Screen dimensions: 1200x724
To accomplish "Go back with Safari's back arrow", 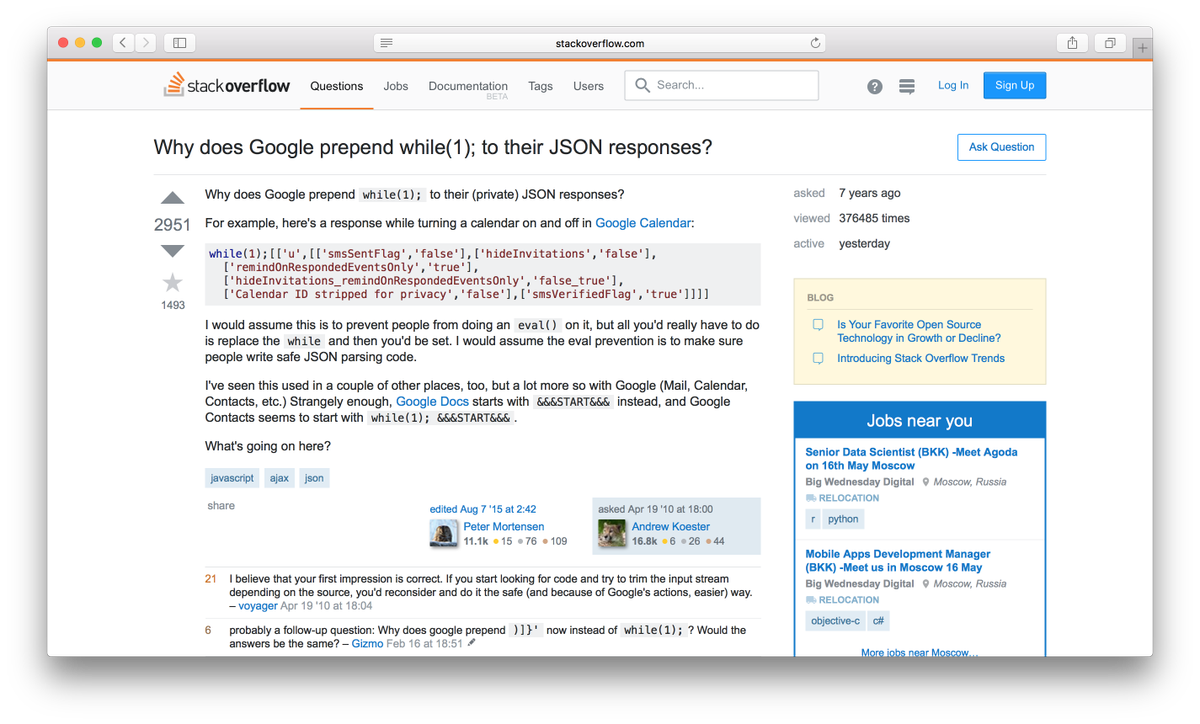I will [x=123, y=43].
